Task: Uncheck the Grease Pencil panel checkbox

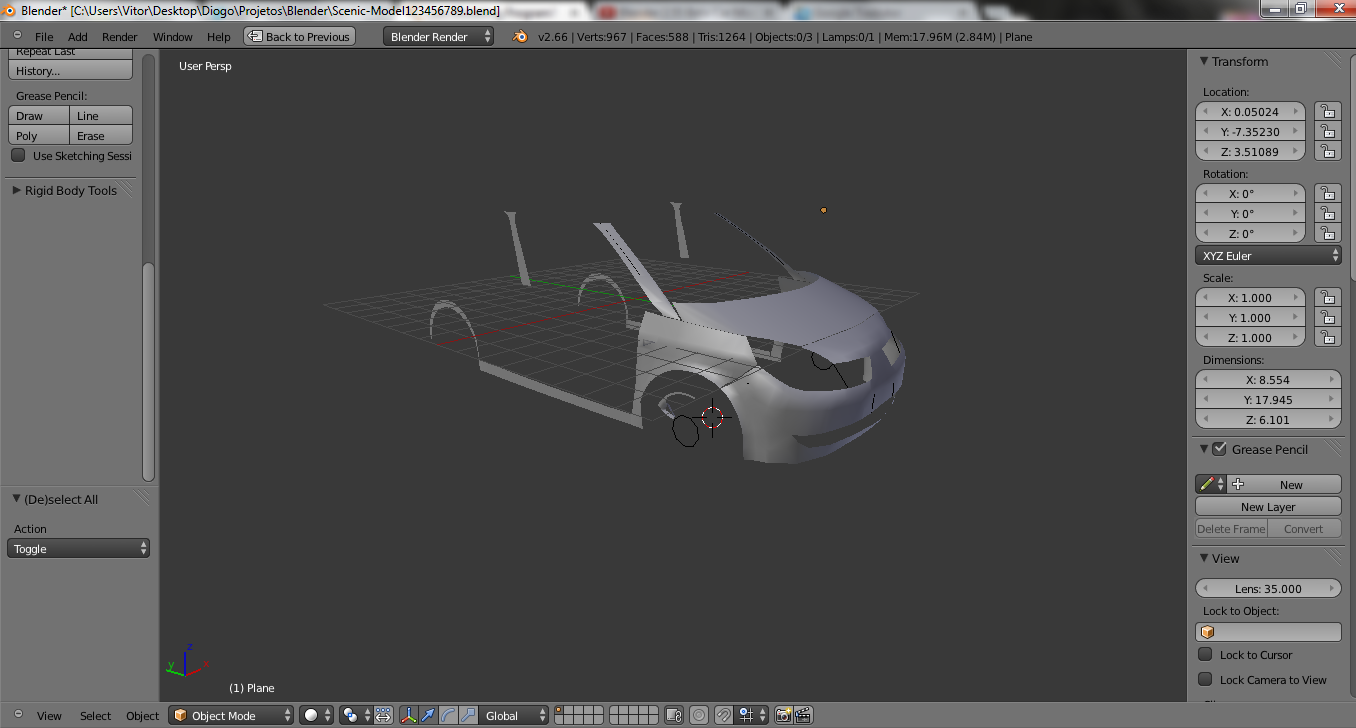Action: (1219, 449)
